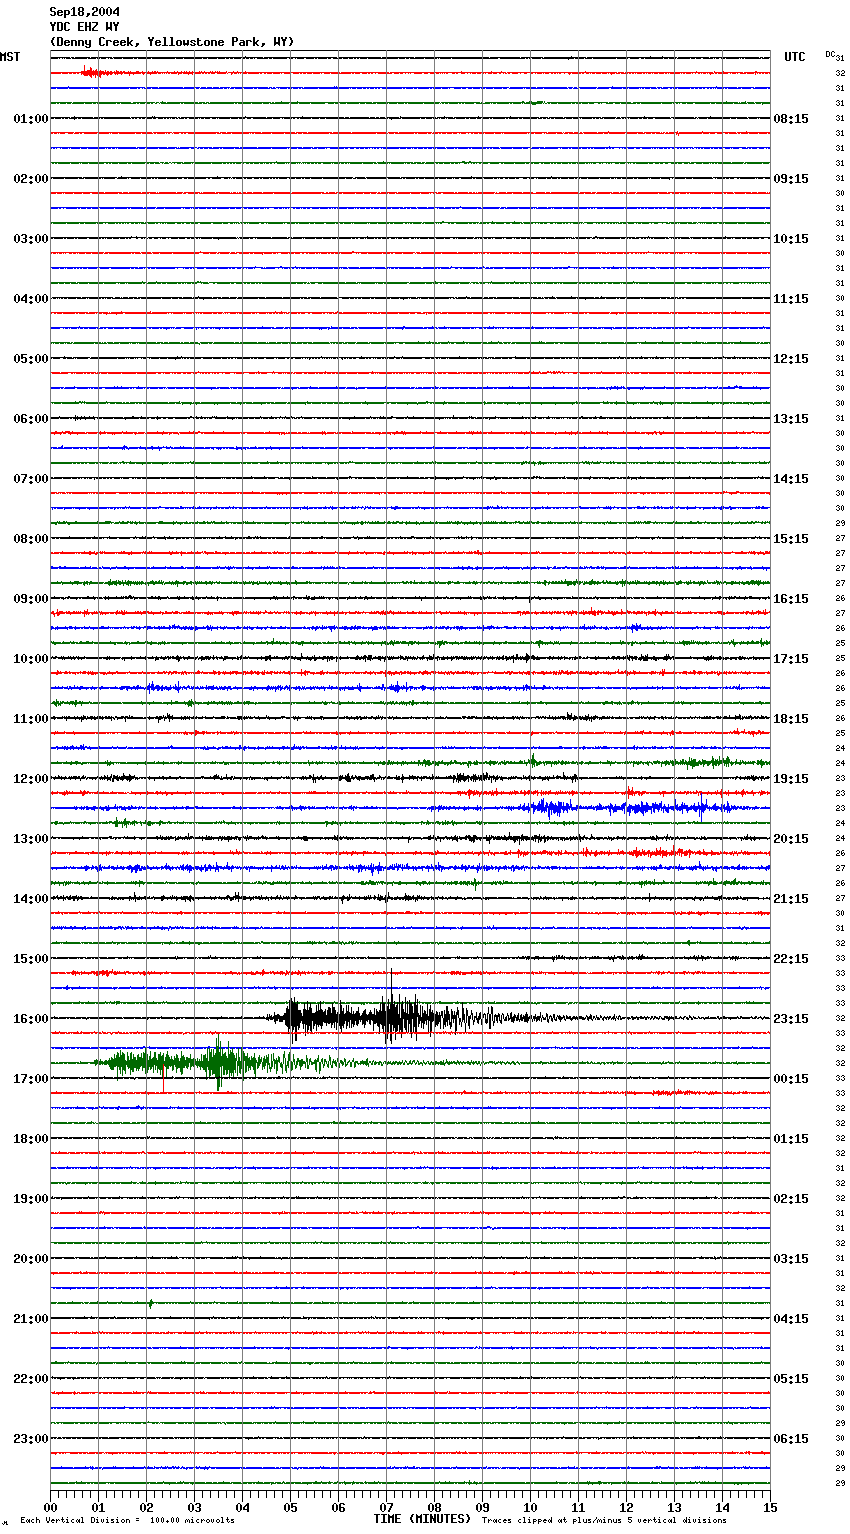The image size is (850, 1534).
Task: Click the 07:00 MST time label
Action: pyautogui.click(x=30, y=479)
